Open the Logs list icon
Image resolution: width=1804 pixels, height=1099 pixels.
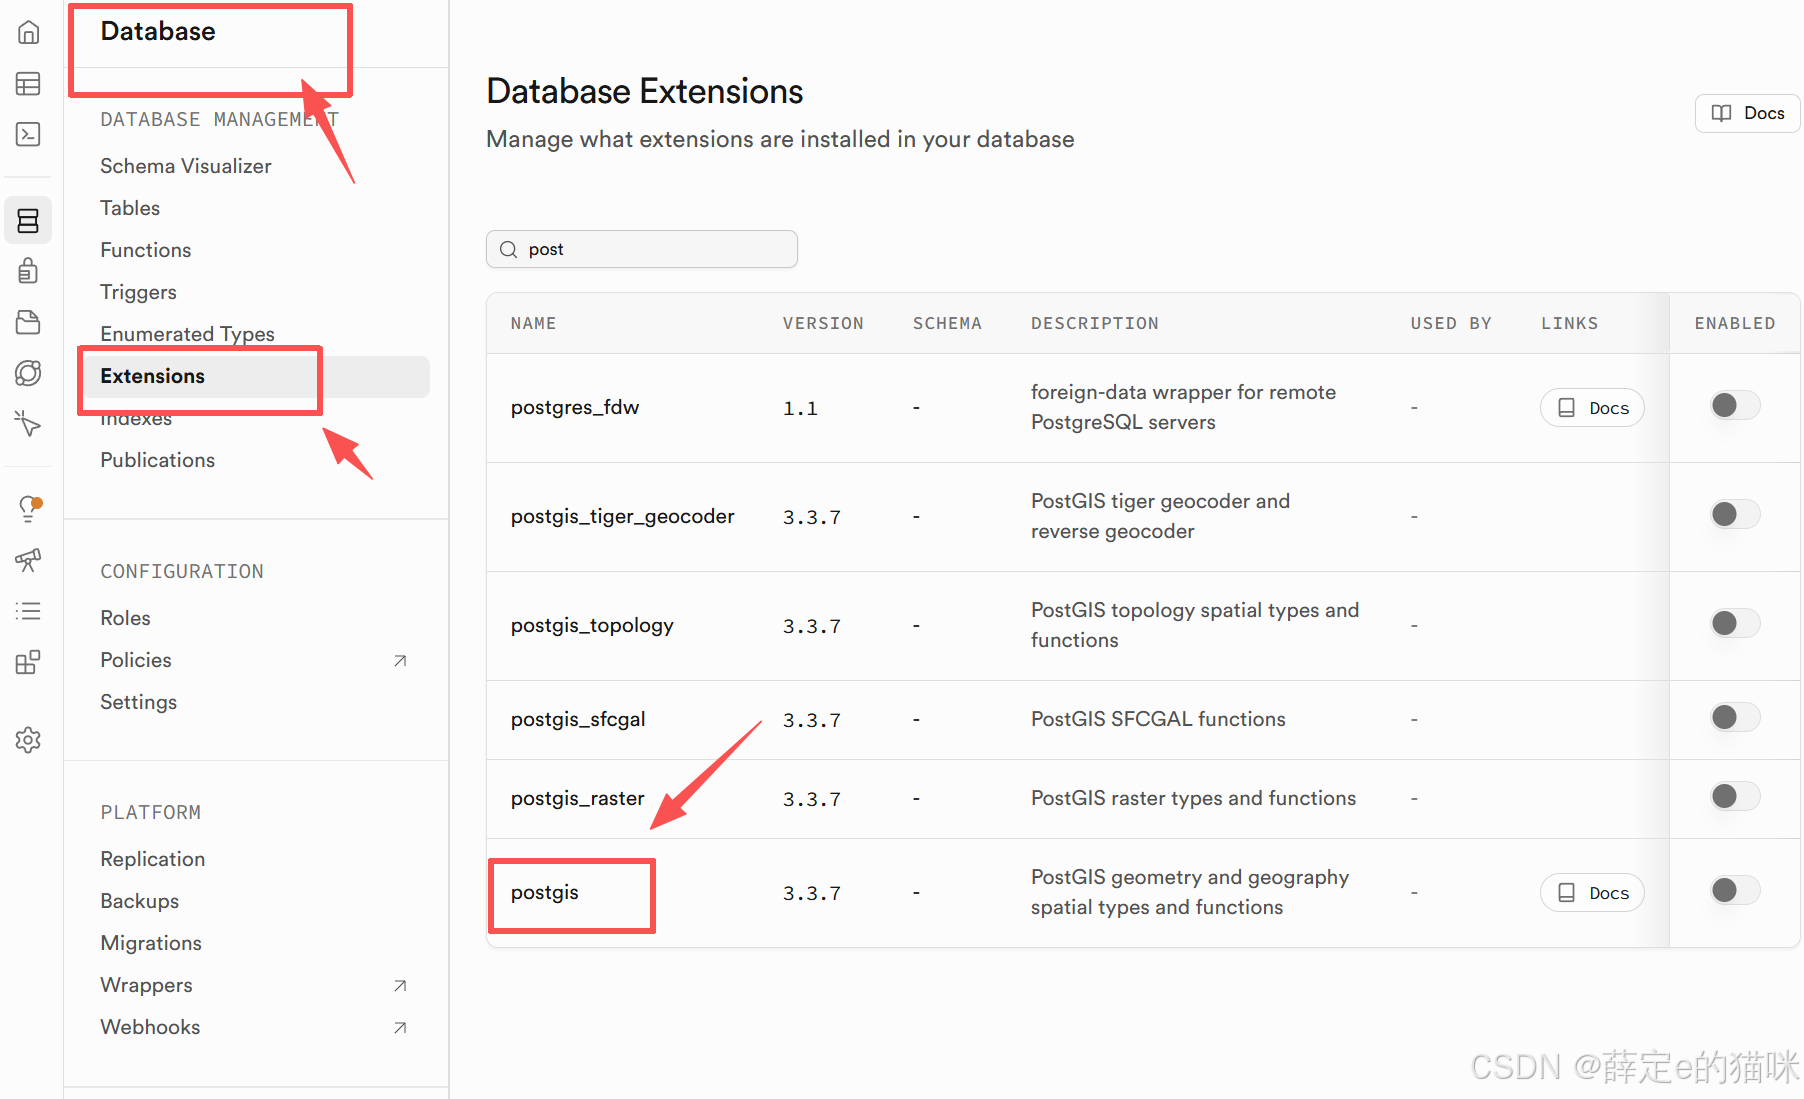coord(29,611)
